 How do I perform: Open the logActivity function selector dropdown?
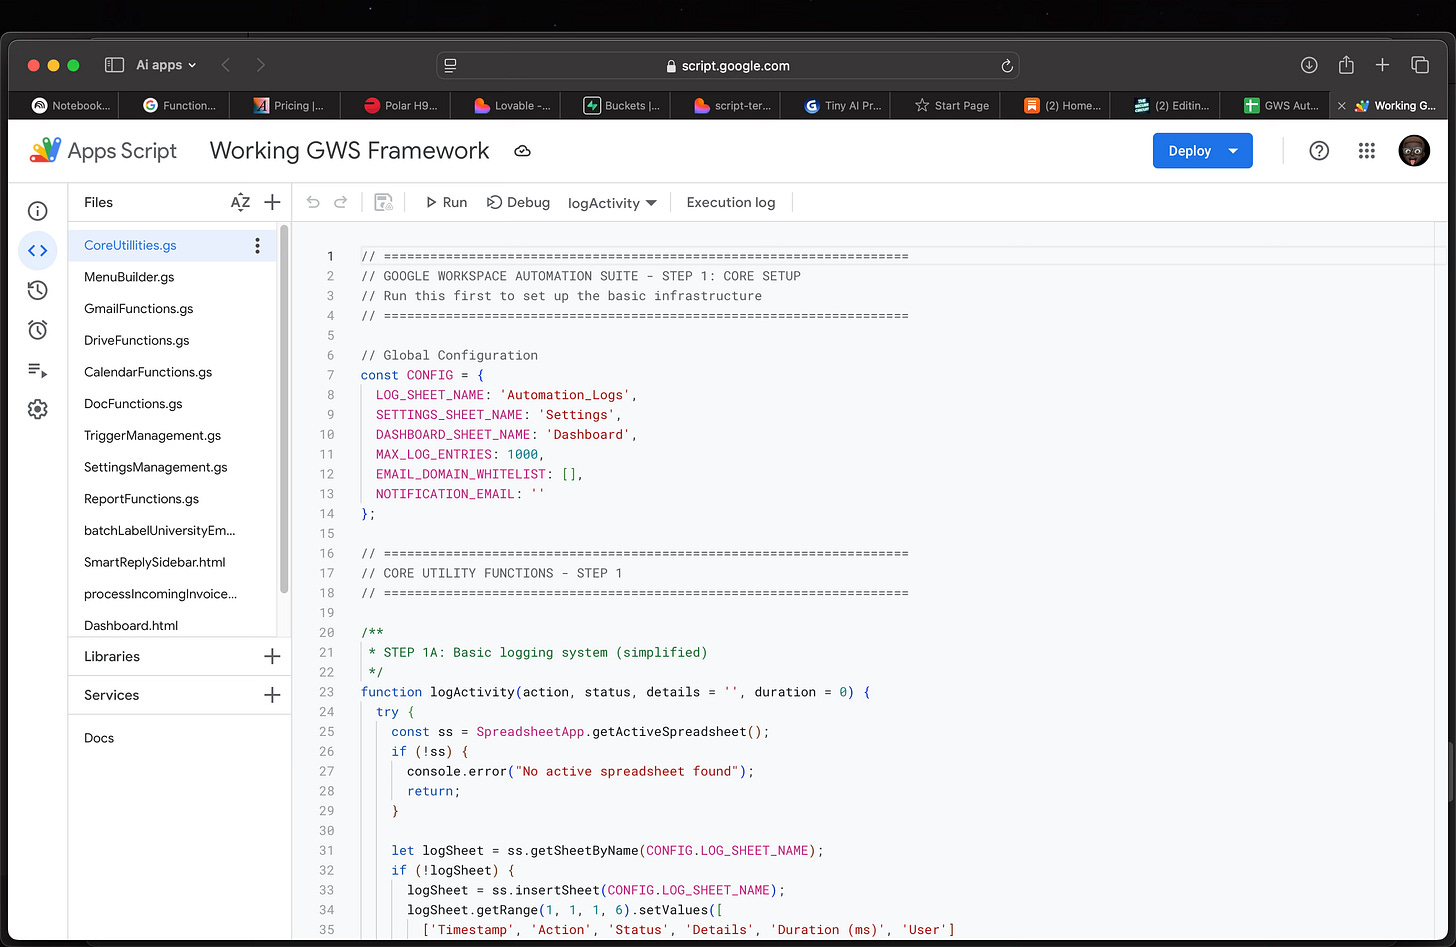point(612,202)
